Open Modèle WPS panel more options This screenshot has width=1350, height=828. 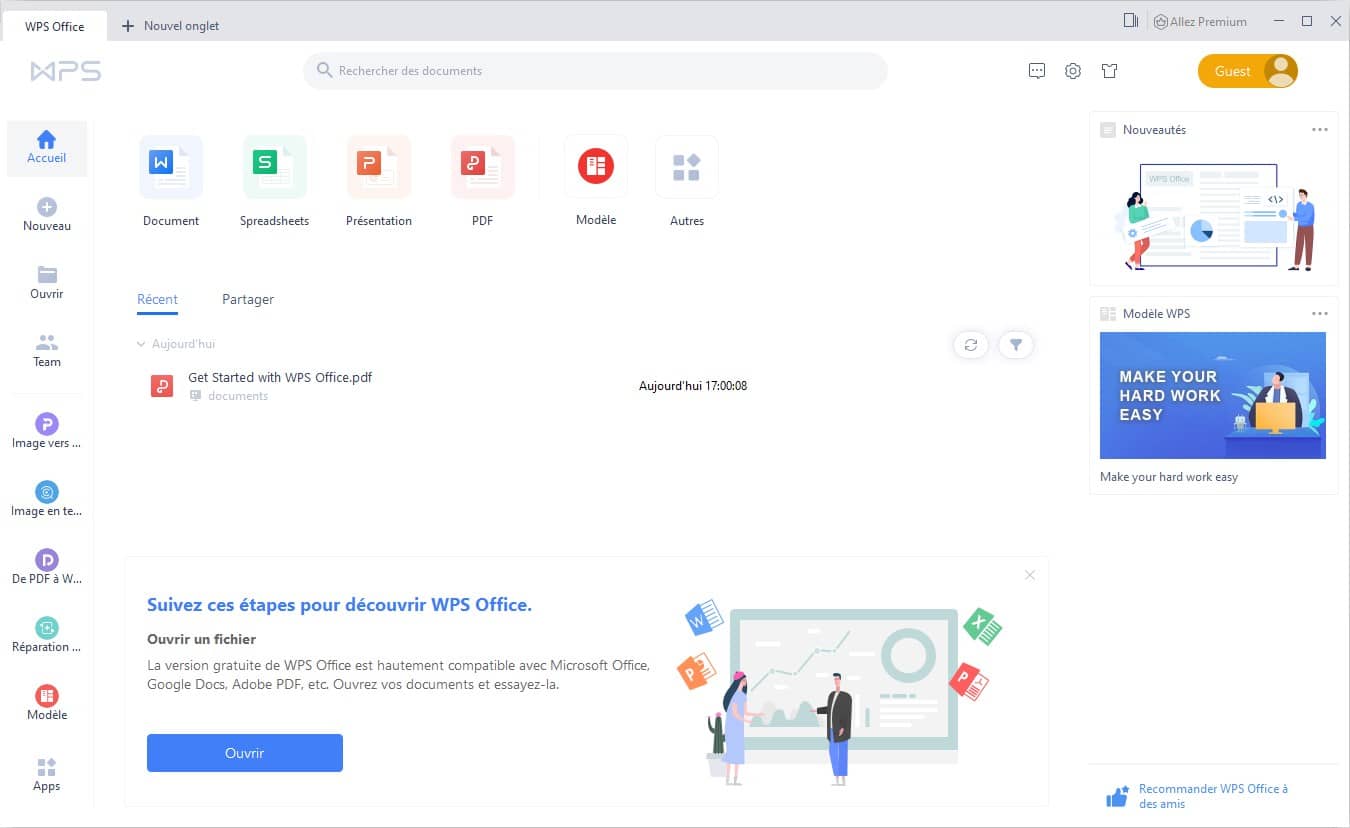[x=1320, y=314]
